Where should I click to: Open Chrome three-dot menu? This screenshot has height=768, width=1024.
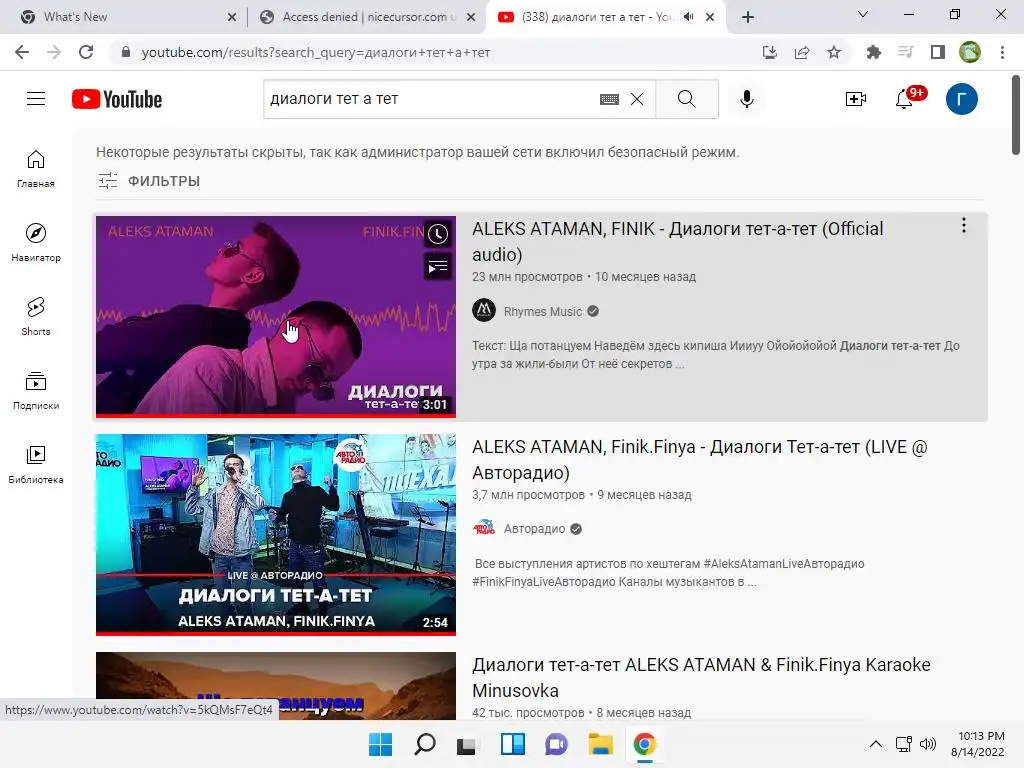tap(1002, 52)
